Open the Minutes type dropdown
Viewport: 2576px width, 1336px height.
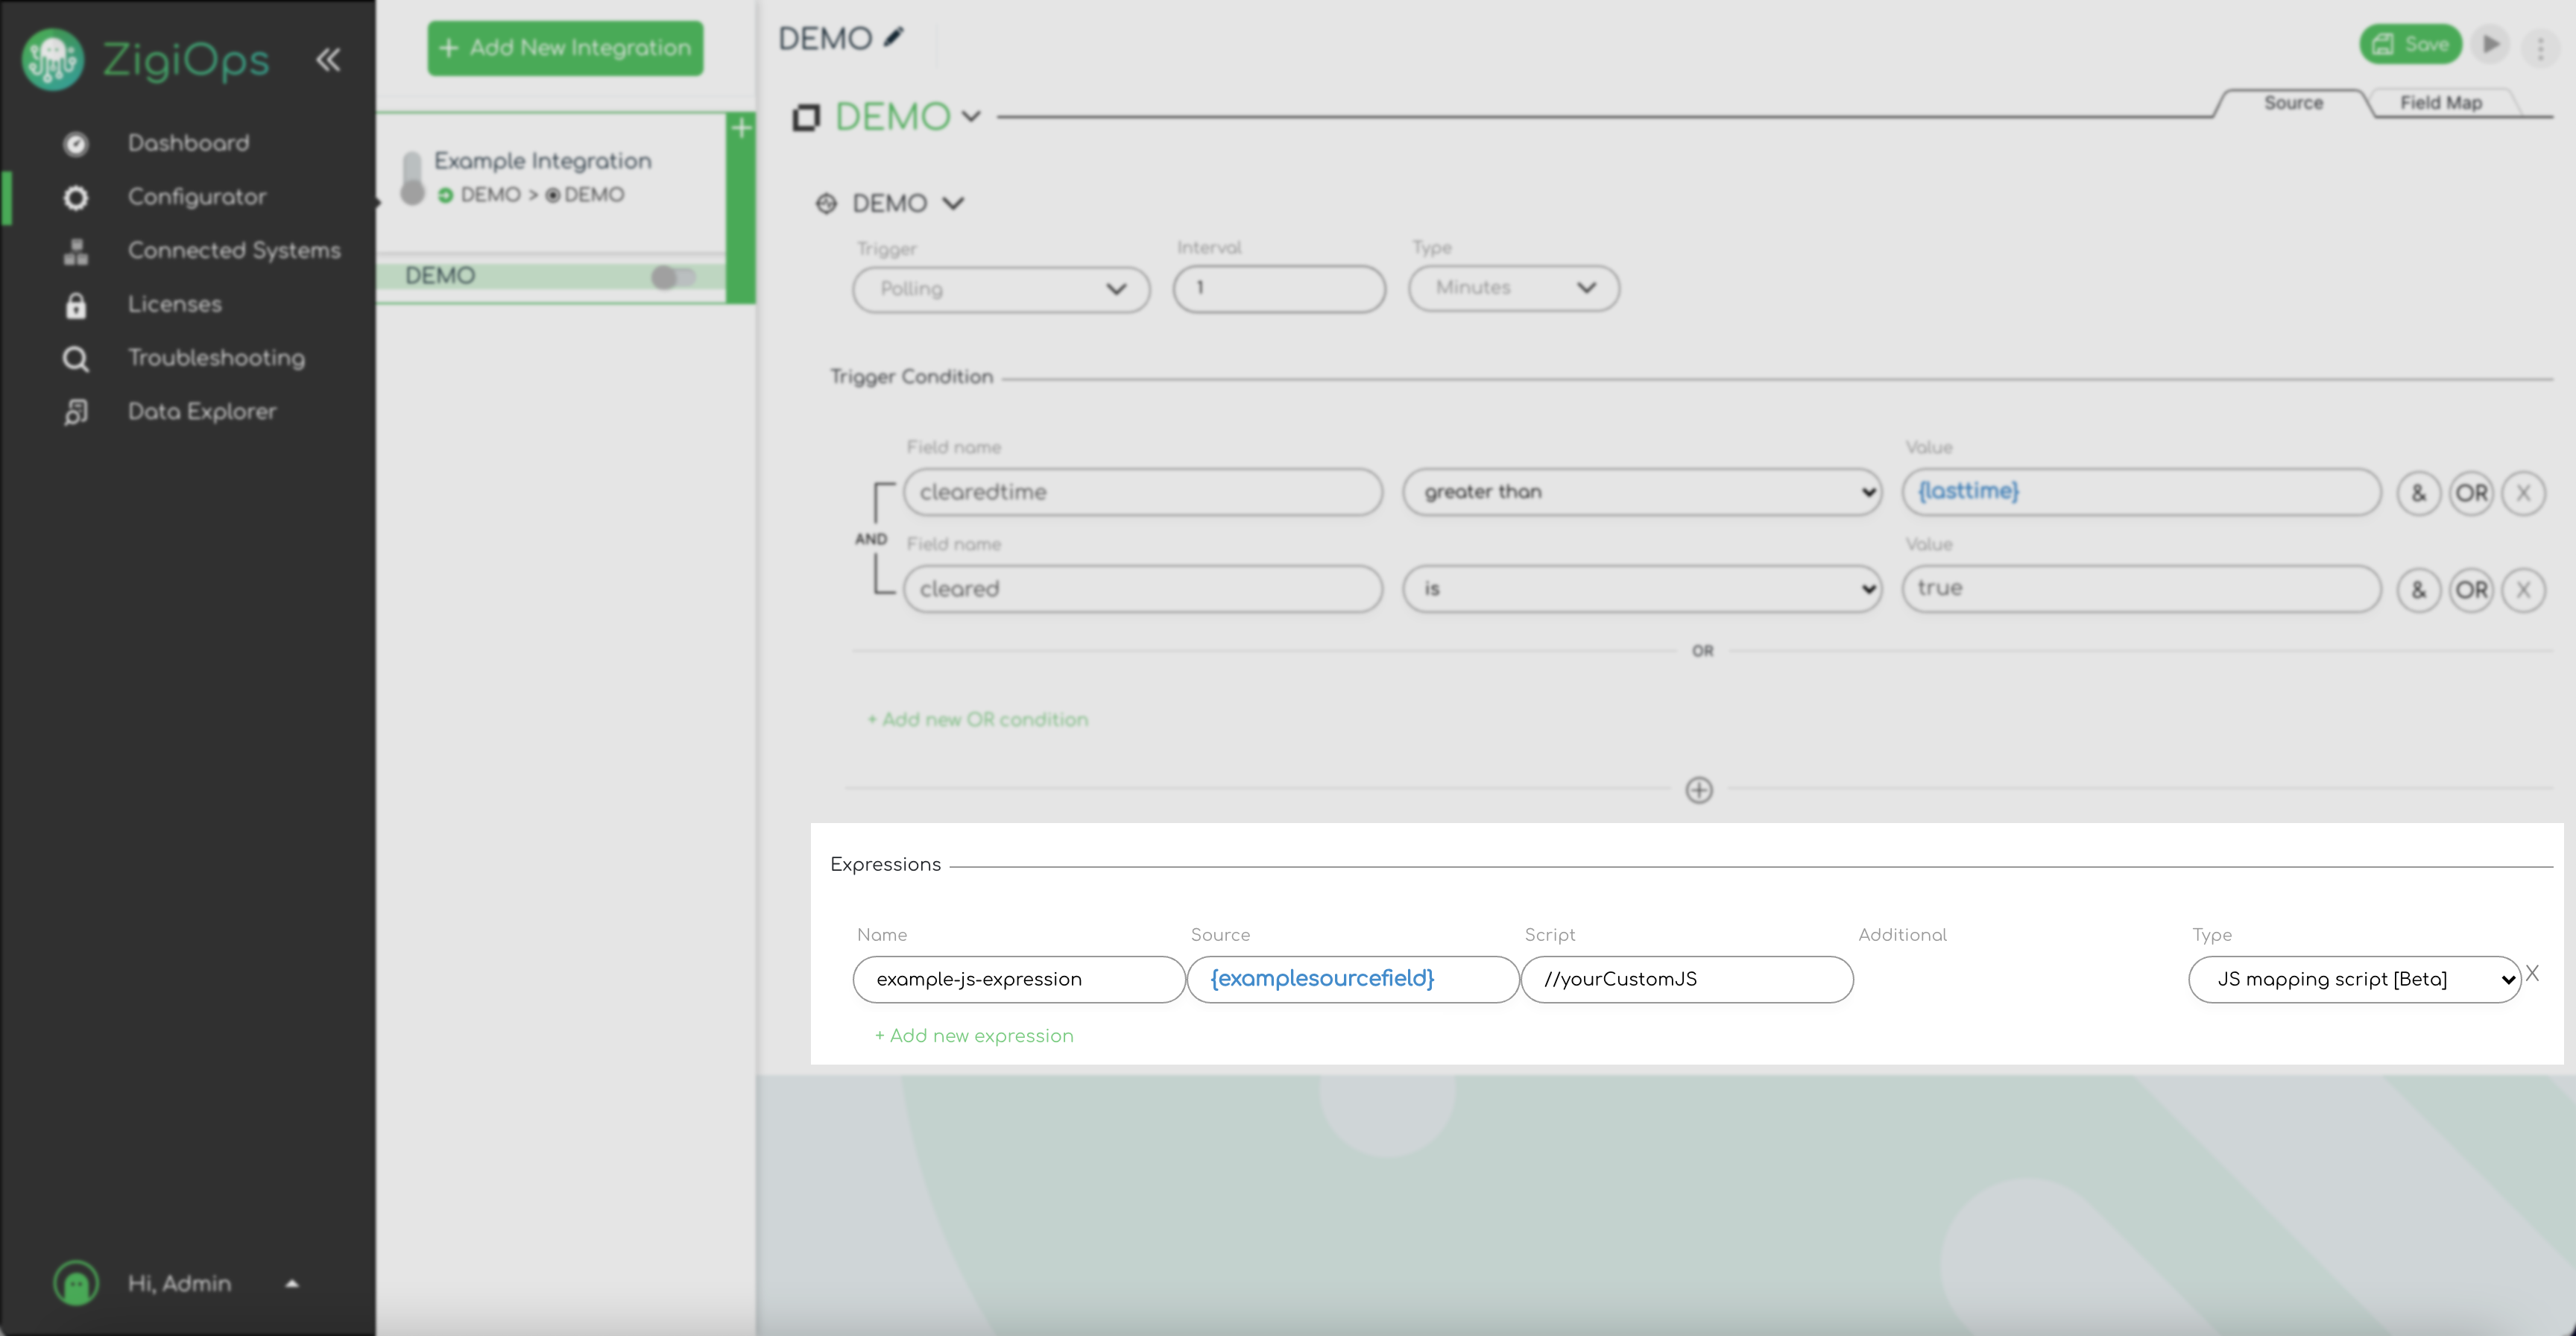coord(1513,288)
